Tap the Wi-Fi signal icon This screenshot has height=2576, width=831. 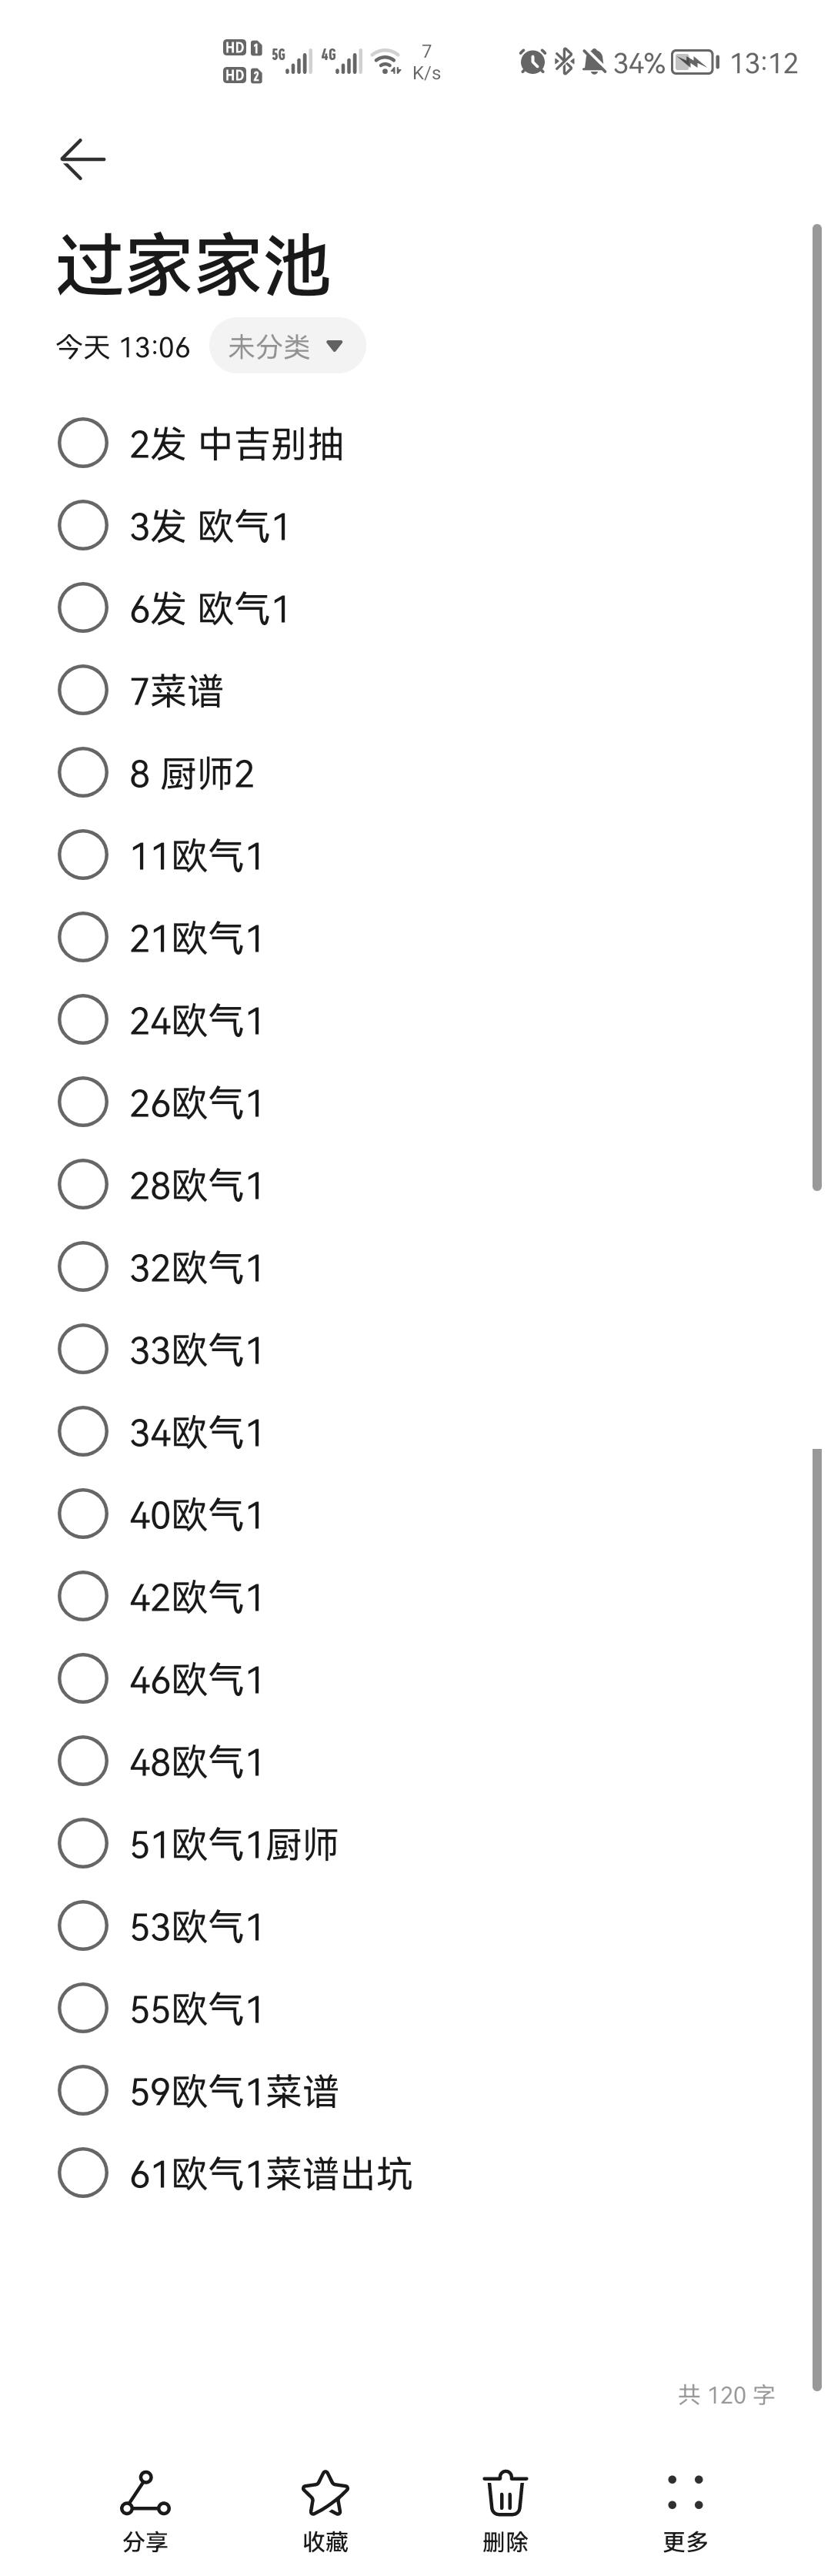387,62
